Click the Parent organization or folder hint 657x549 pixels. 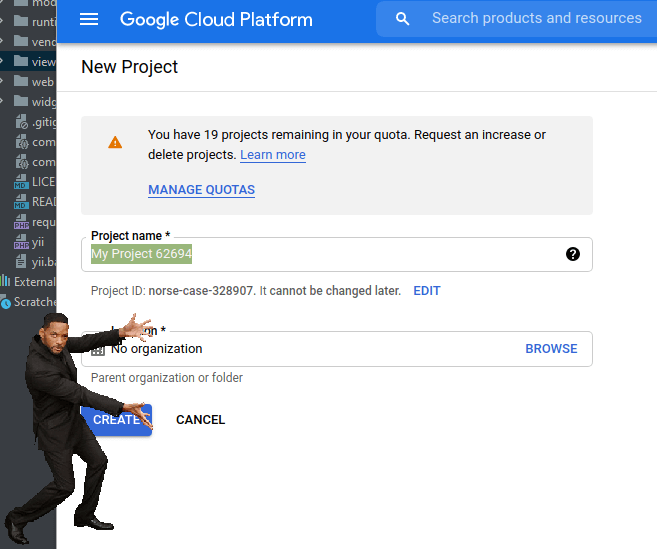tap(167, 378)
